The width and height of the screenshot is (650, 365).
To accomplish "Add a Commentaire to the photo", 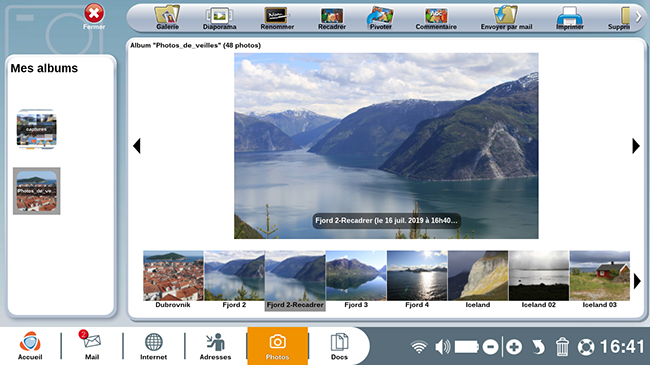I will pyautogui.click(x=436, y=17).
